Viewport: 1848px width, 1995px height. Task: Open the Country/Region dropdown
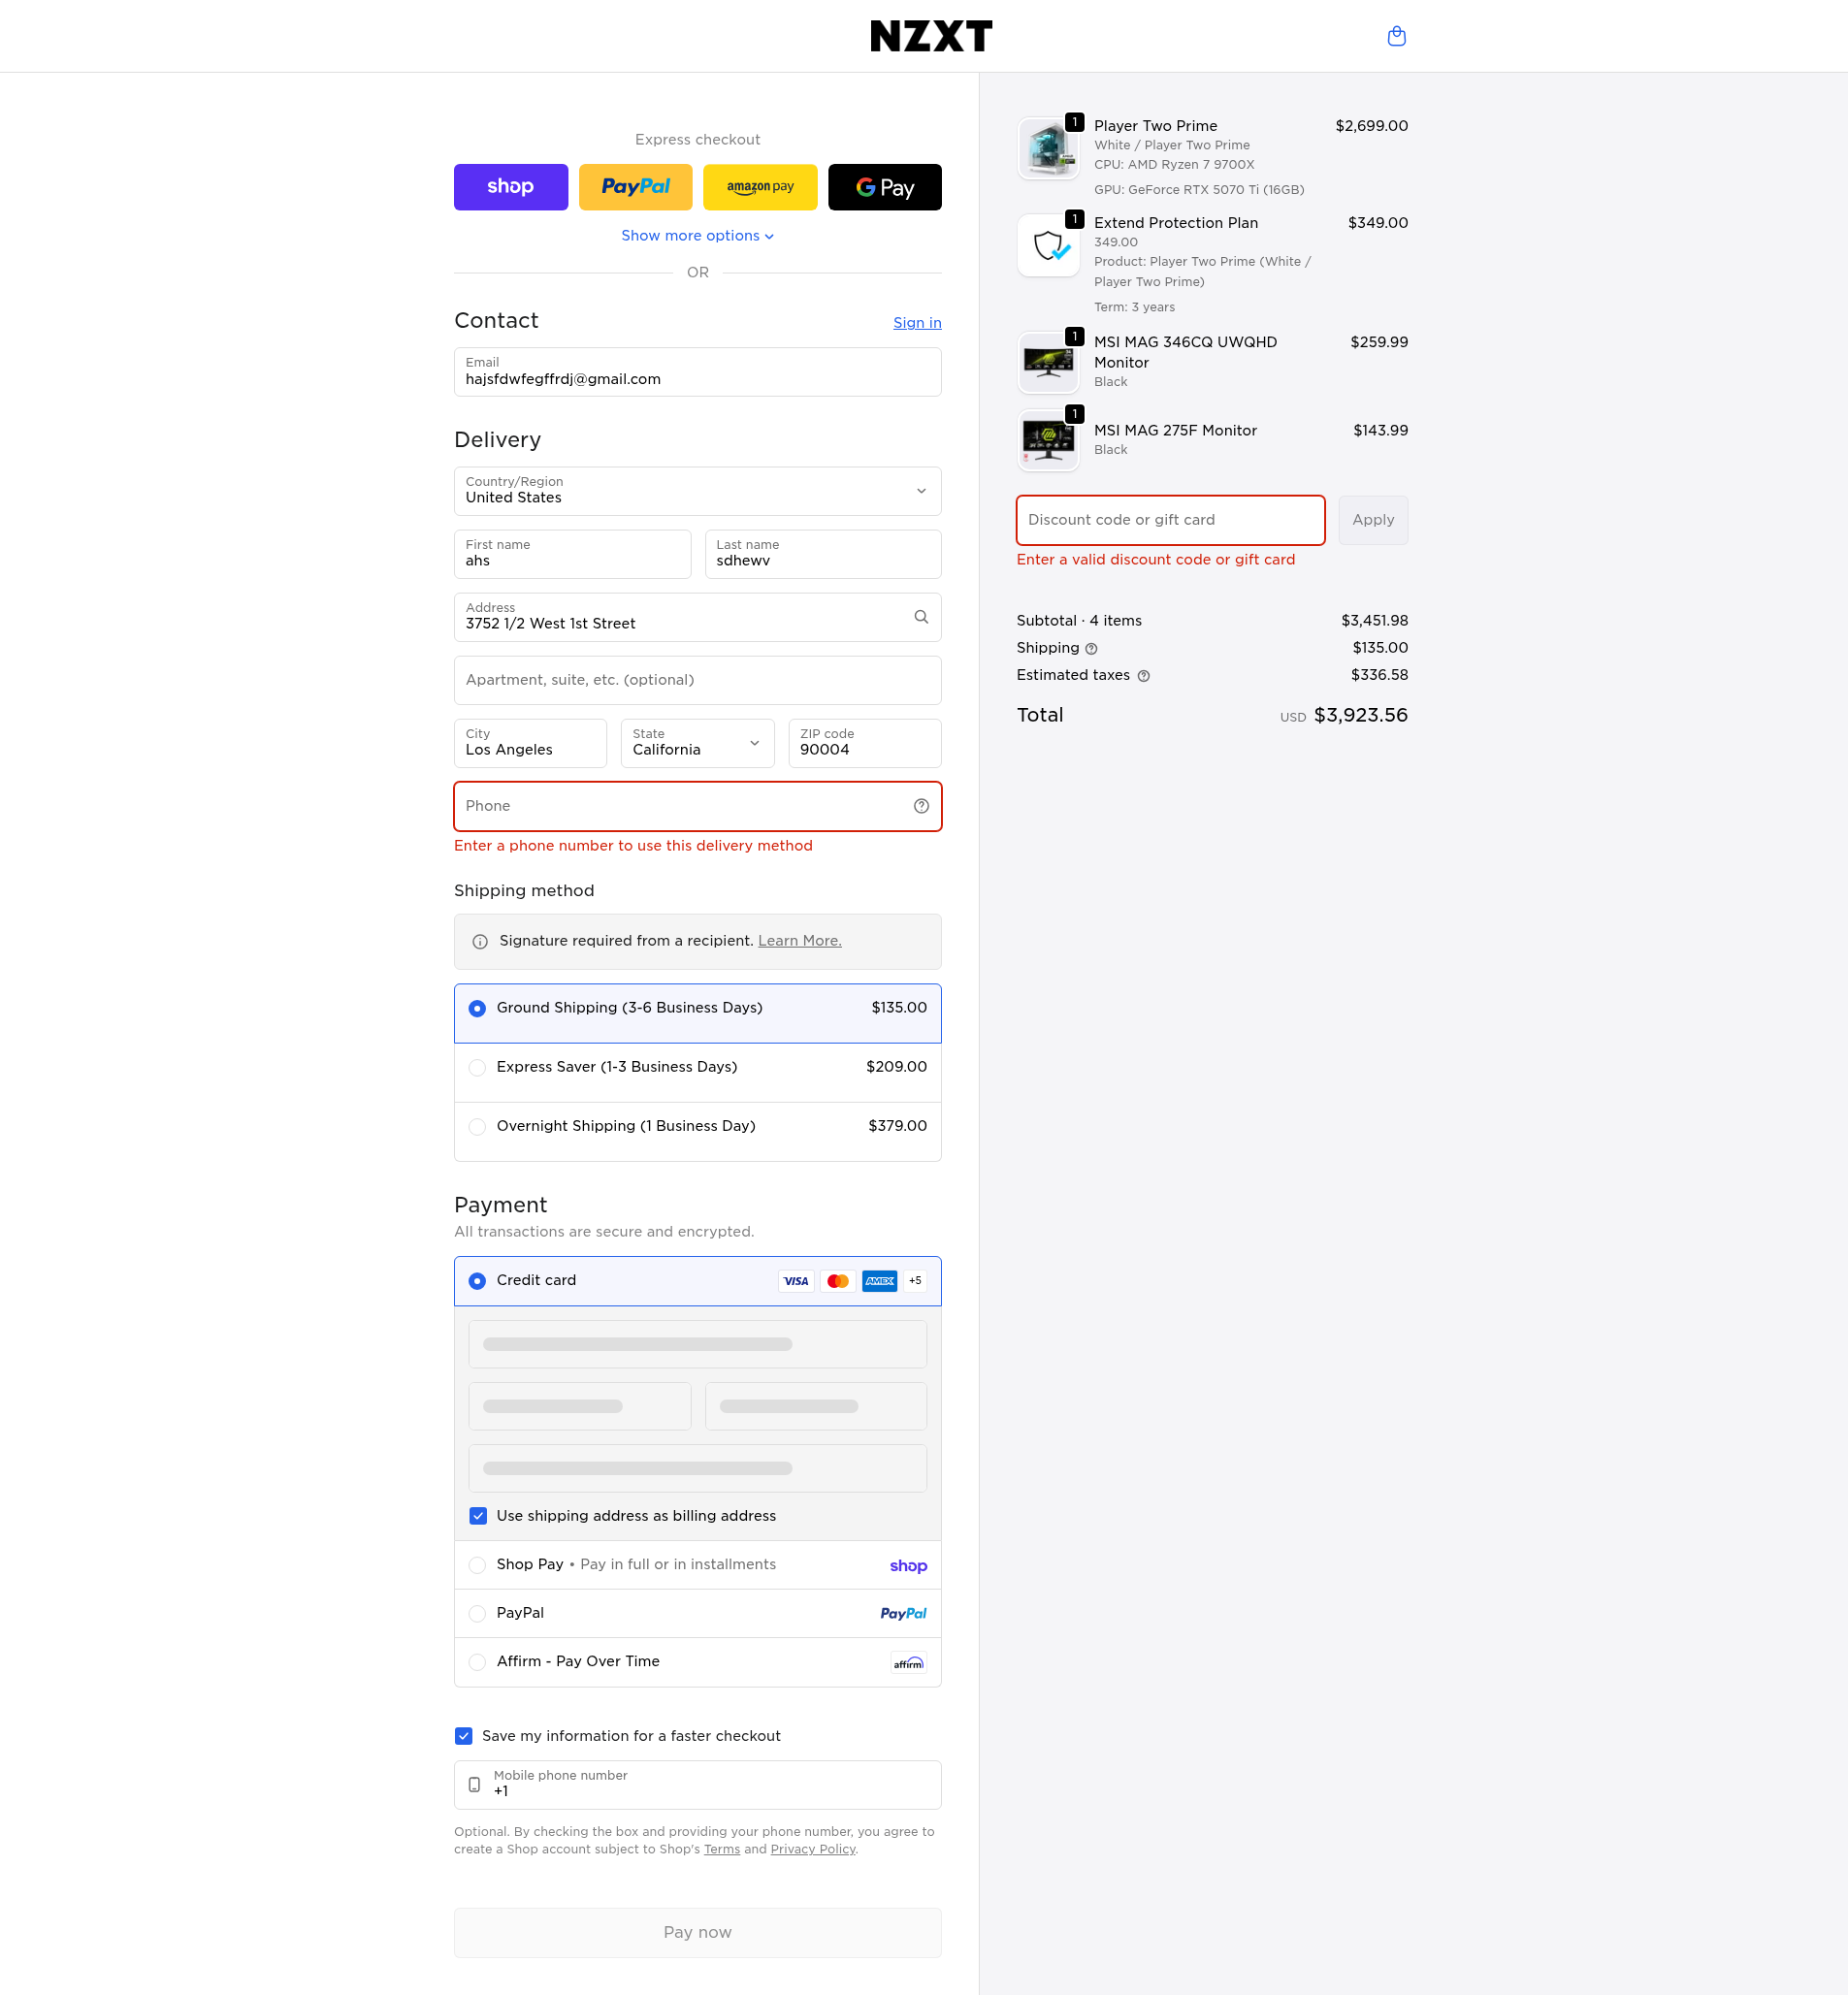coord(697,491)
